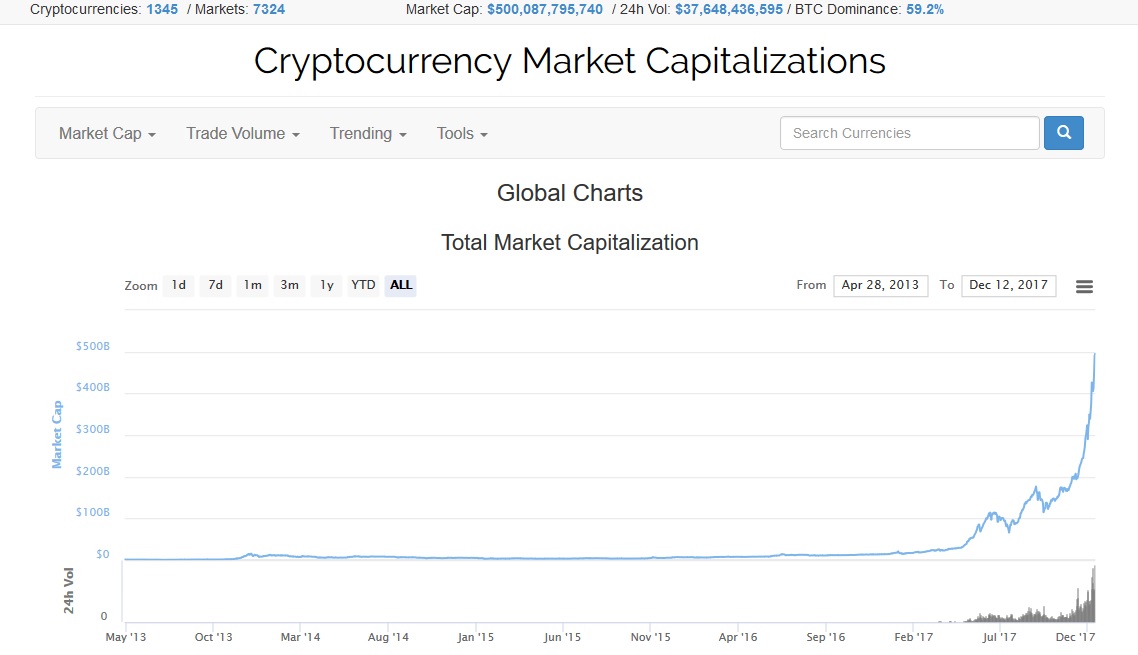The width and height of the screenshot is (1138, 655).
Task: Open the 7324 markets count link
Action: tap(269, 9)
